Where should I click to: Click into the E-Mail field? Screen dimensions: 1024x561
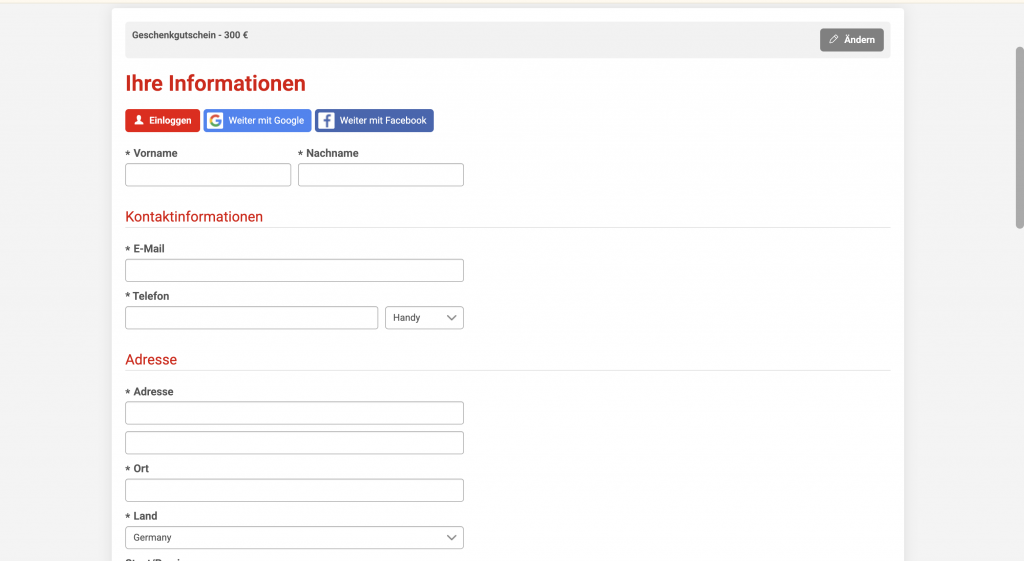click(294, 270)
